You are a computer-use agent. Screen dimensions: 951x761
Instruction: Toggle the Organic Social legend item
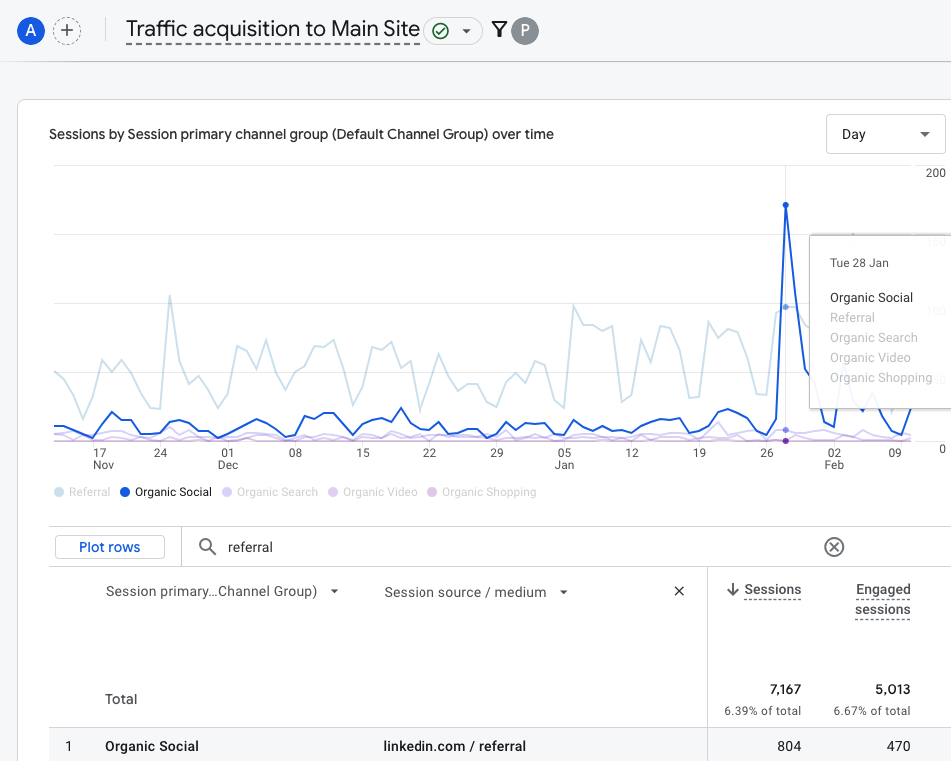166,492
